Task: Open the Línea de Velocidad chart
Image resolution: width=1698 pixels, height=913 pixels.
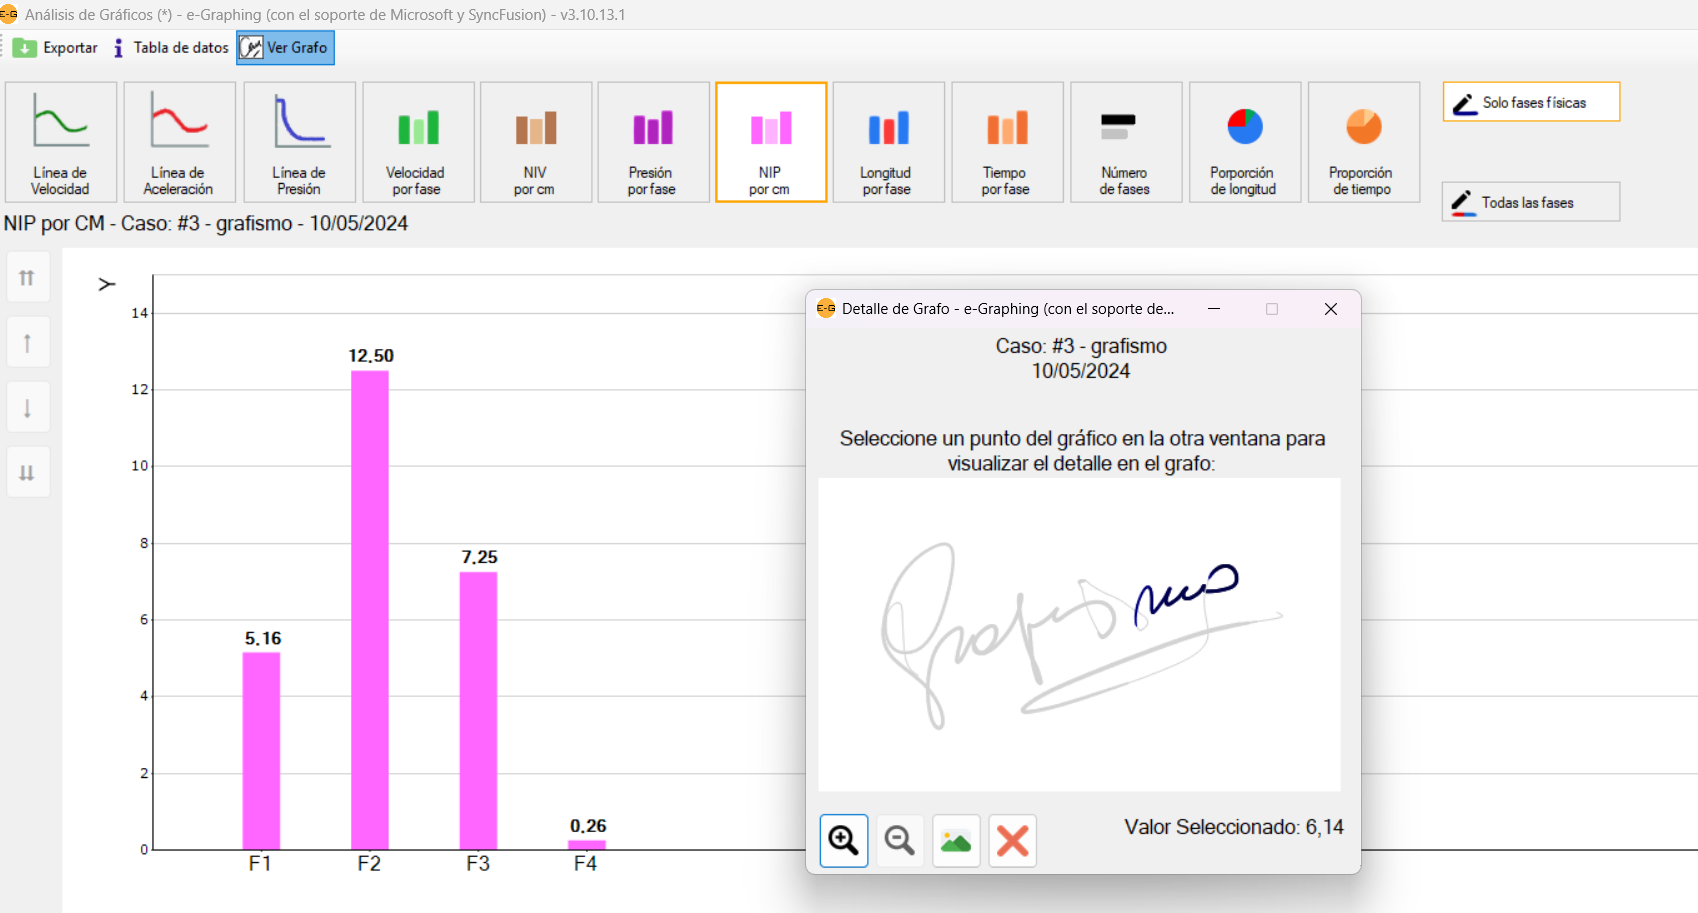Action: 60,143
